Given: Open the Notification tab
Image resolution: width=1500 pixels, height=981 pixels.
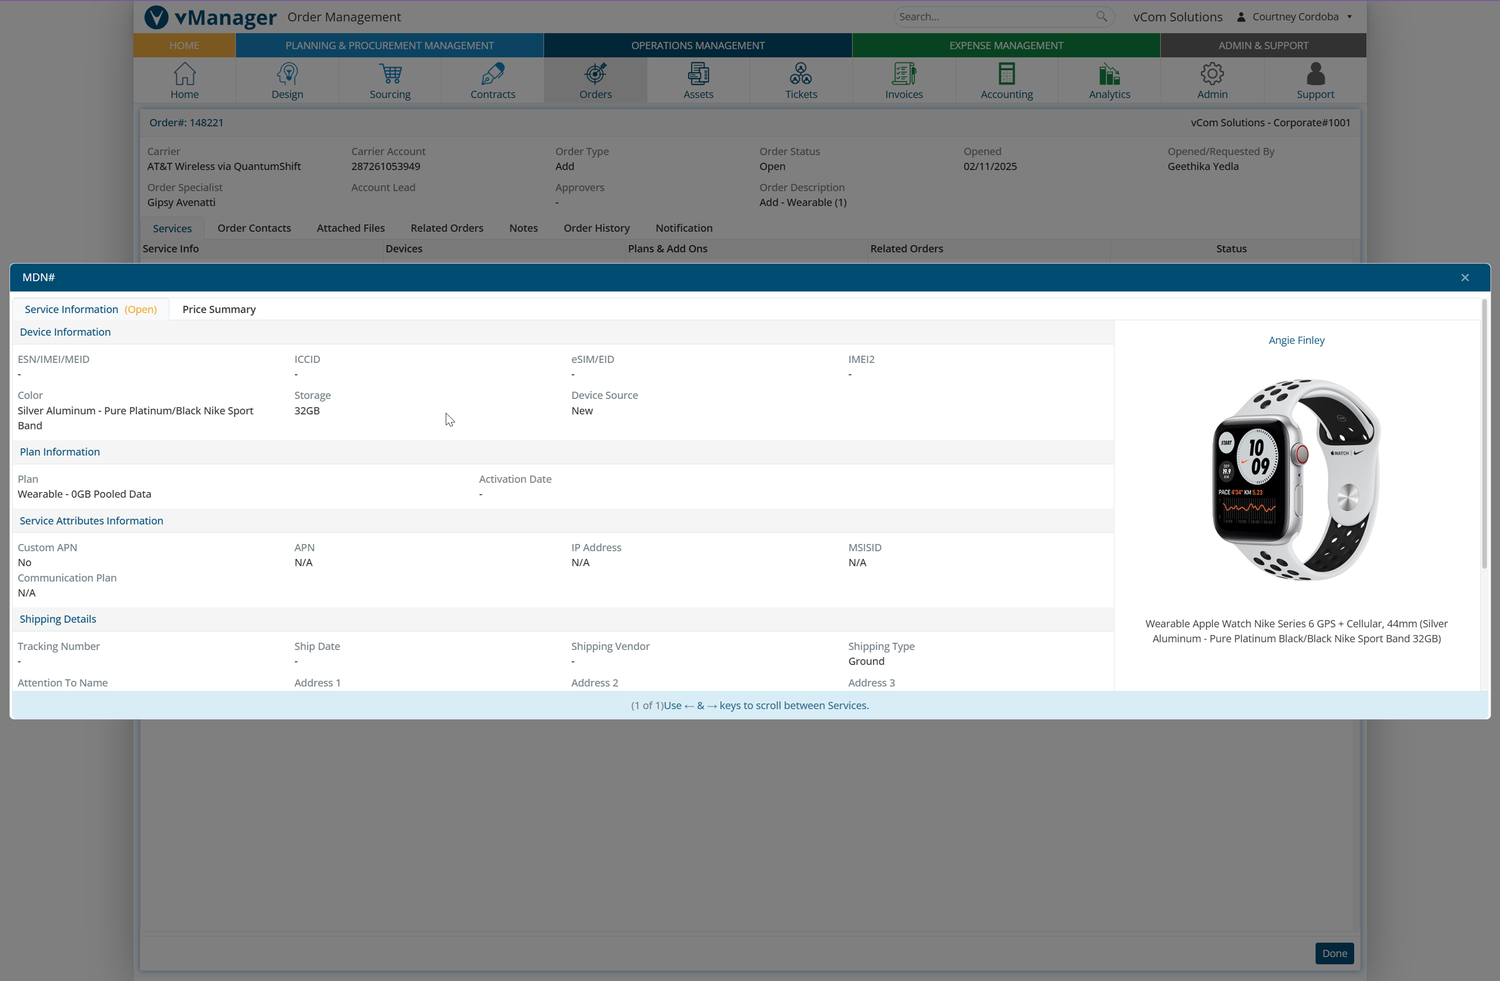Looking at the screenshot, I should coord(684,228).
